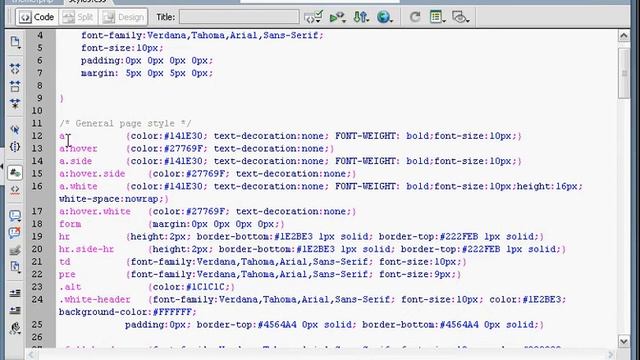This screenshot has width=640, height=360.
Task: Open the Validate Markup menu
Action: coord(338,17)
